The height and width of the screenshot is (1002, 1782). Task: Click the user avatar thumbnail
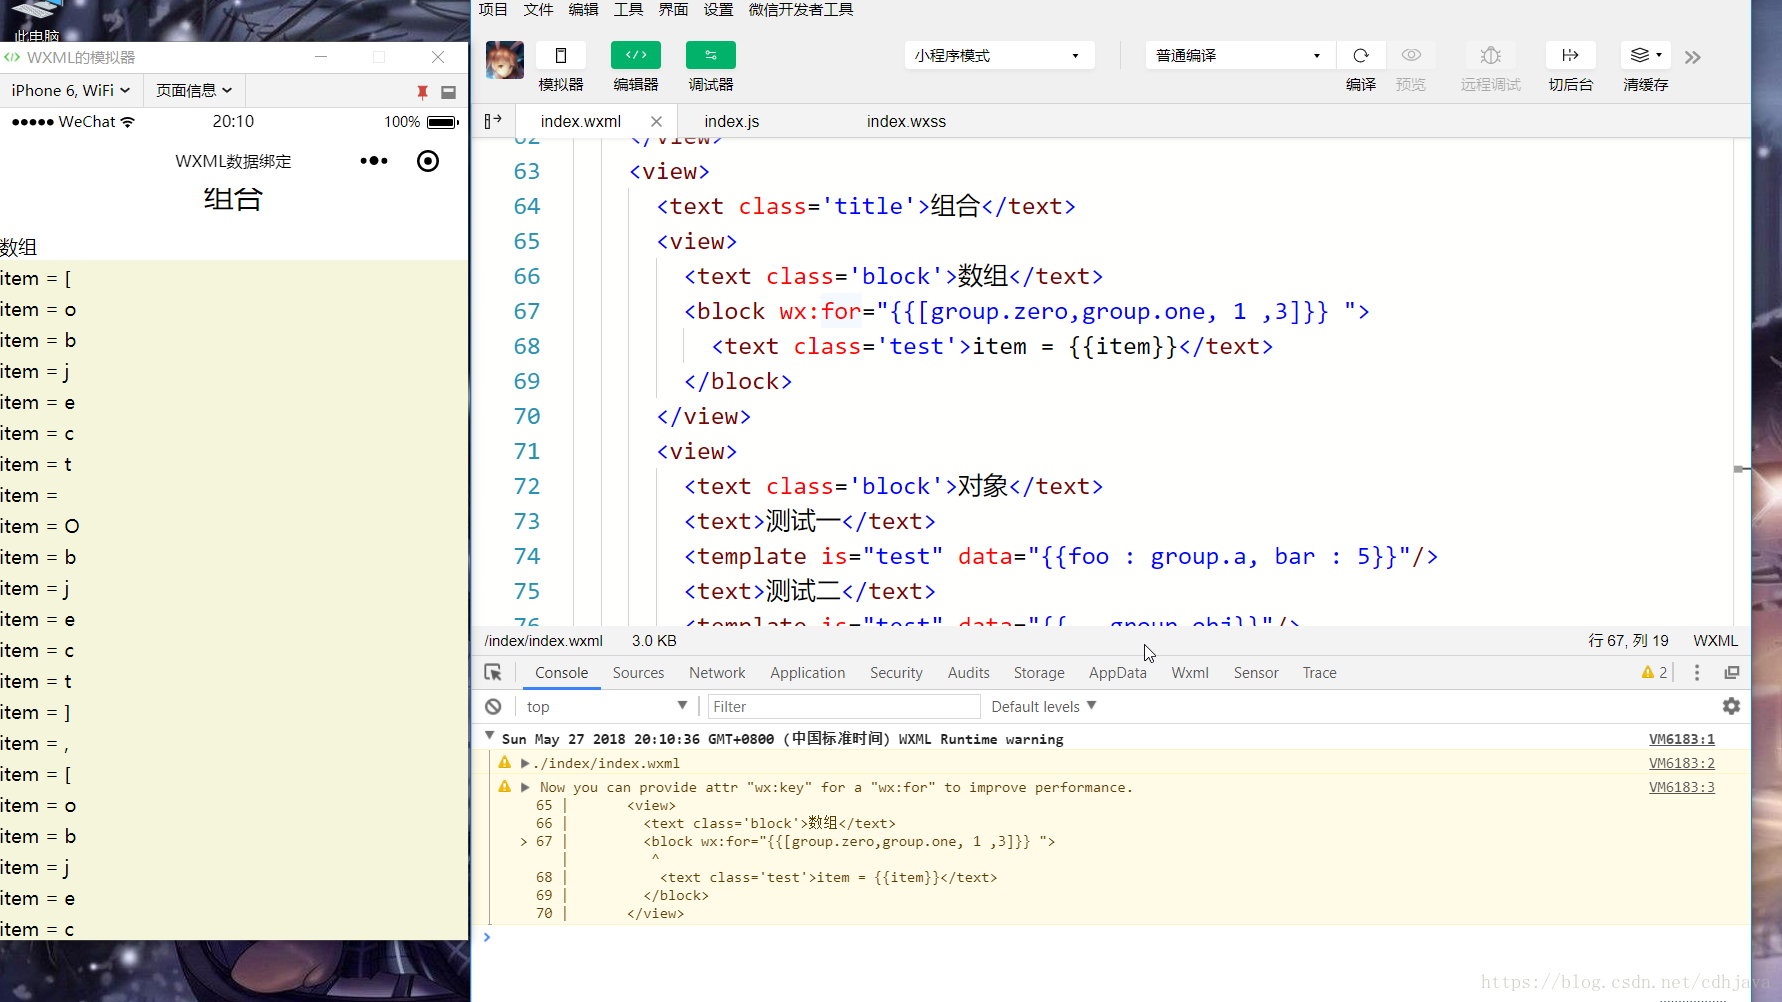point(505,60)
